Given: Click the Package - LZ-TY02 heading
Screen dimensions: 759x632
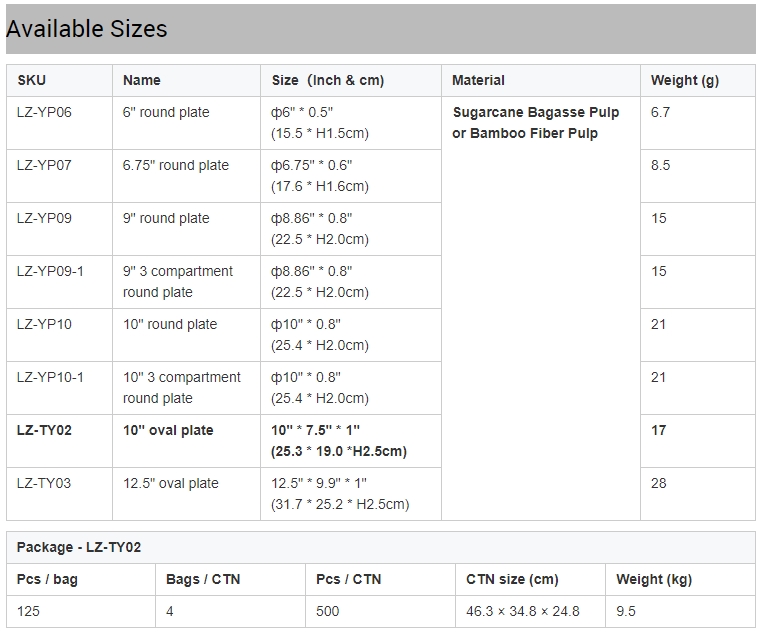Looking at the screenshot, I should tap(79, 547).
